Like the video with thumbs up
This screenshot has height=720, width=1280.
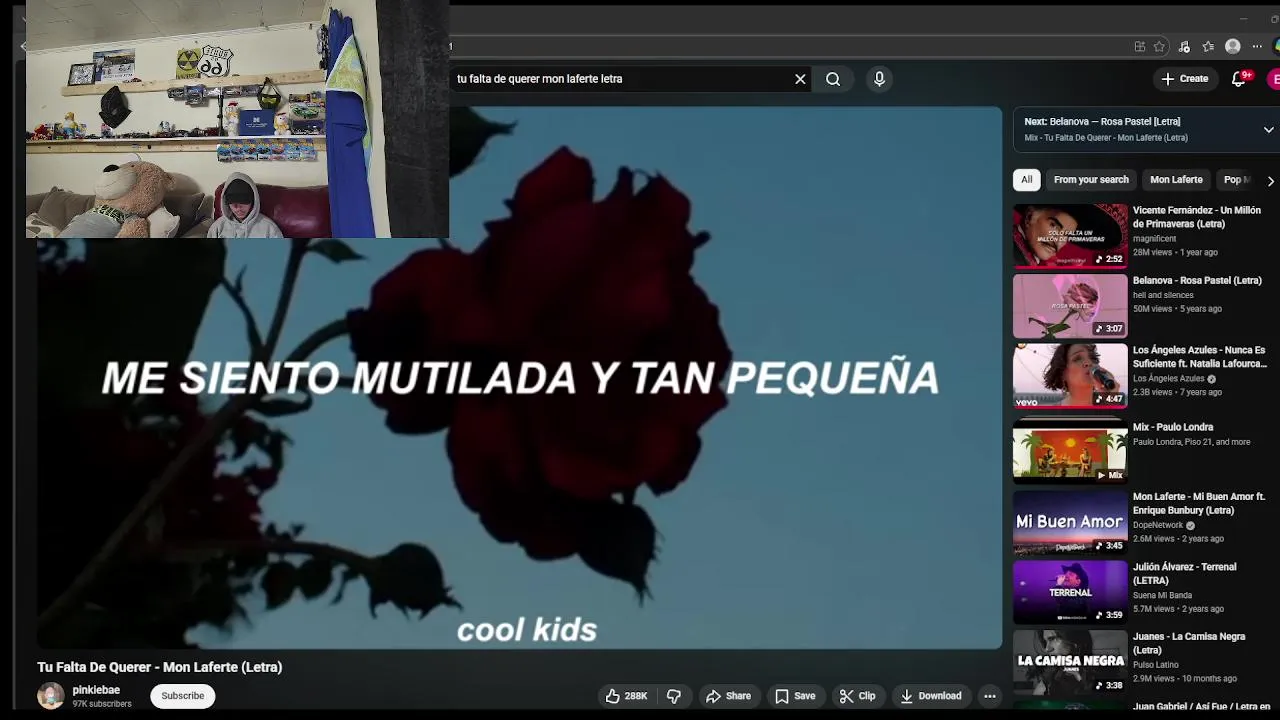pyautogui.click(x=626, y=696)
